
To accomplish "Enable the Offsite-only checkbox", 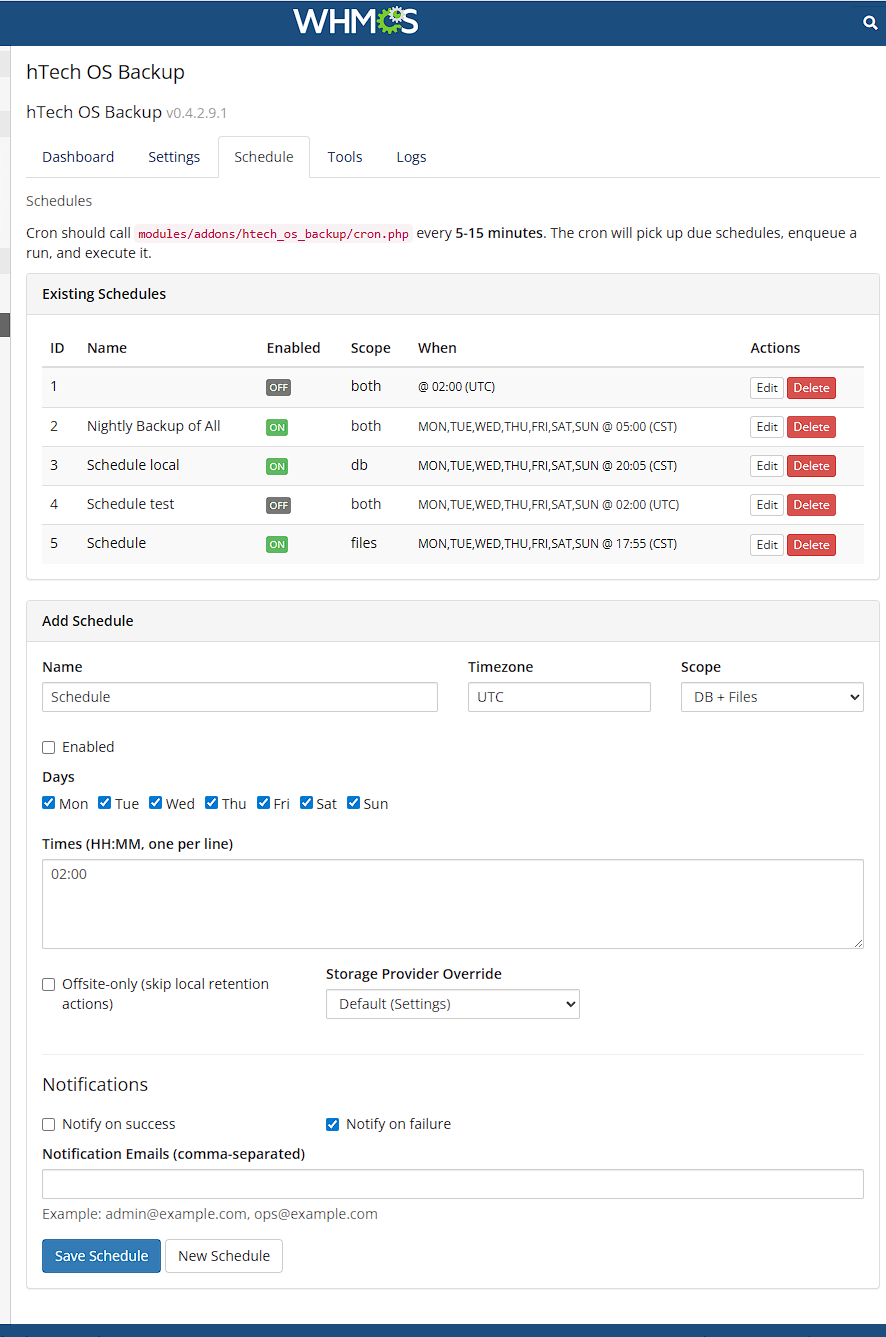I will click(49, 985).
